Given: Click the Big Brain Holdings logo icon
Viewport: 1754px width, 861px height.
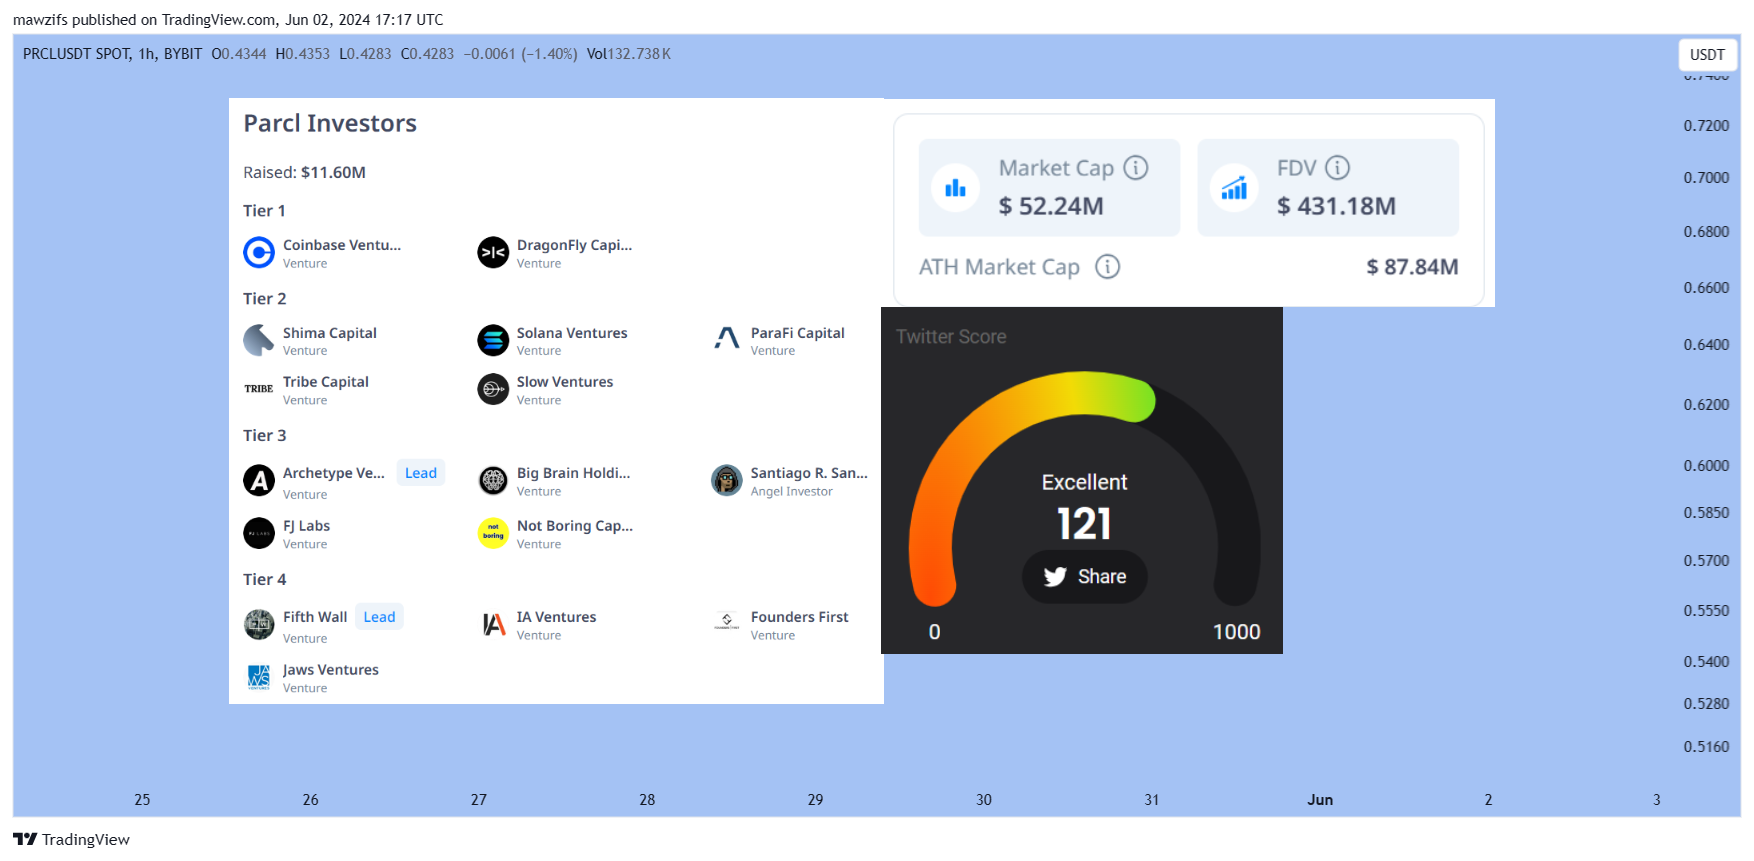Looking at the screenshot, I should point(493,481).
